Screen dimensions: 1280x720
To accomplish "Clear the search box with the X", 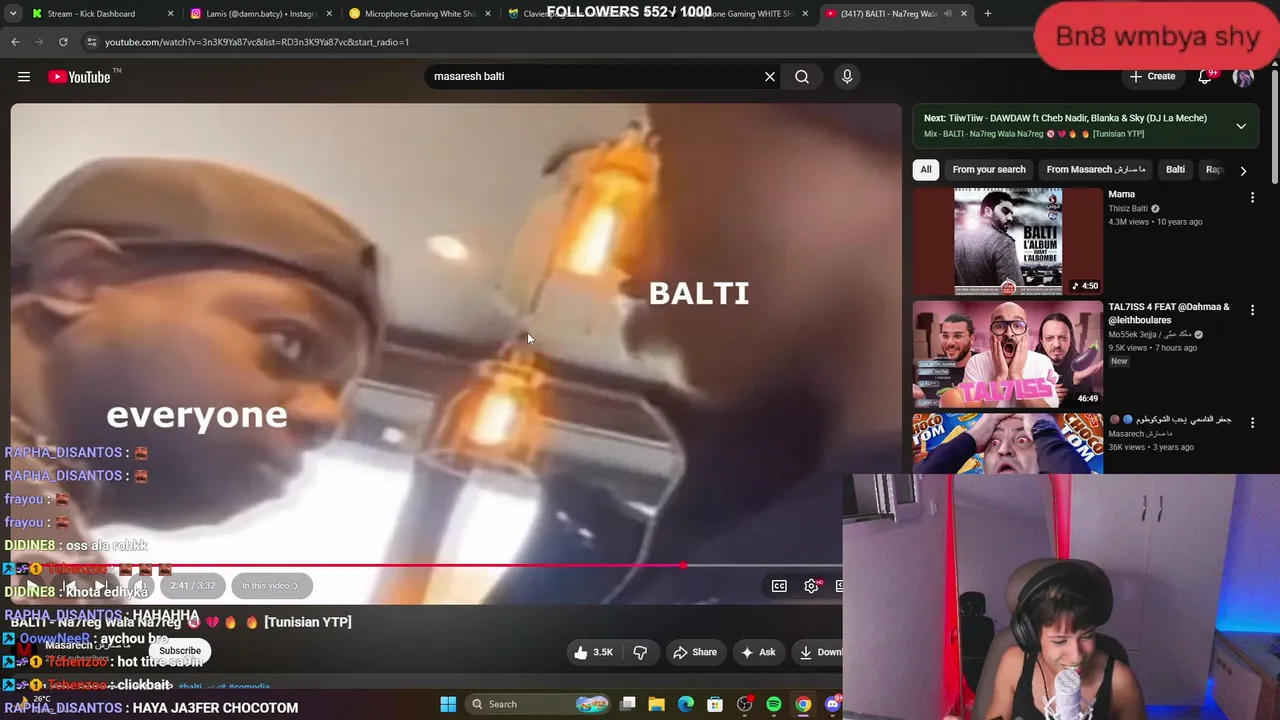I will point(770,76).
